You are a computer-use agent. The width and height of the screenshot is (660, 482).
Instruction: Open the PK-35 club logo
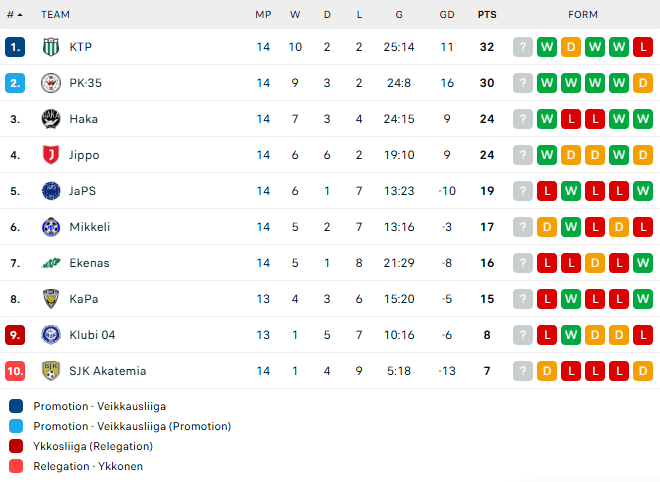pyautogui.click(x=51, y=83)
